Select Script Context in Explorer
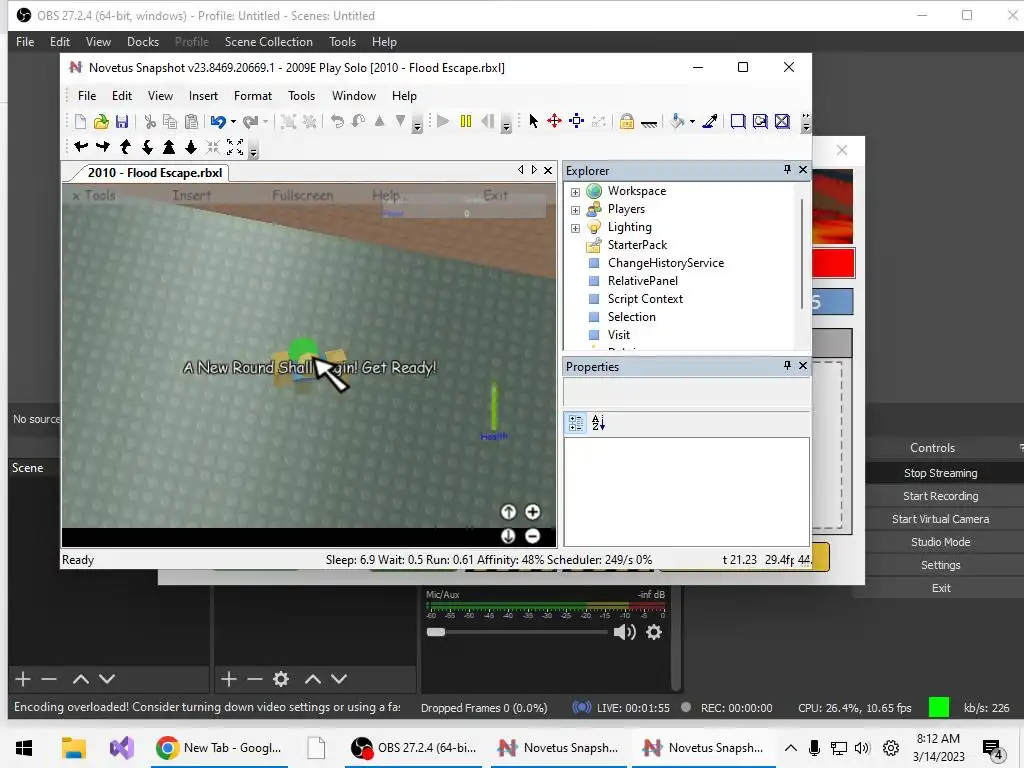 coord(645,299)
